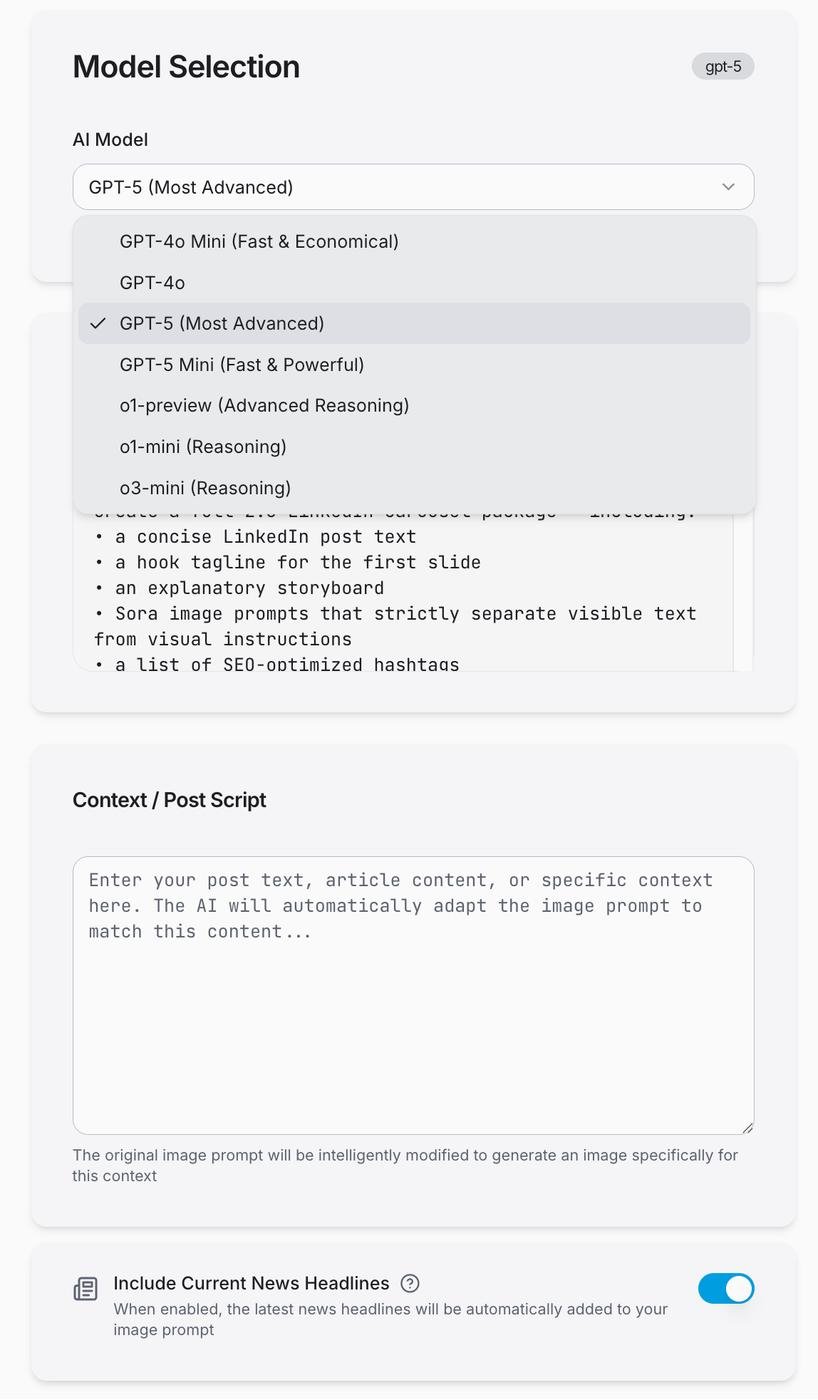Choose o1-preview (Advanced Reasoning) from list
This screenshot has height=1400, width=818.
pos(264,406)
